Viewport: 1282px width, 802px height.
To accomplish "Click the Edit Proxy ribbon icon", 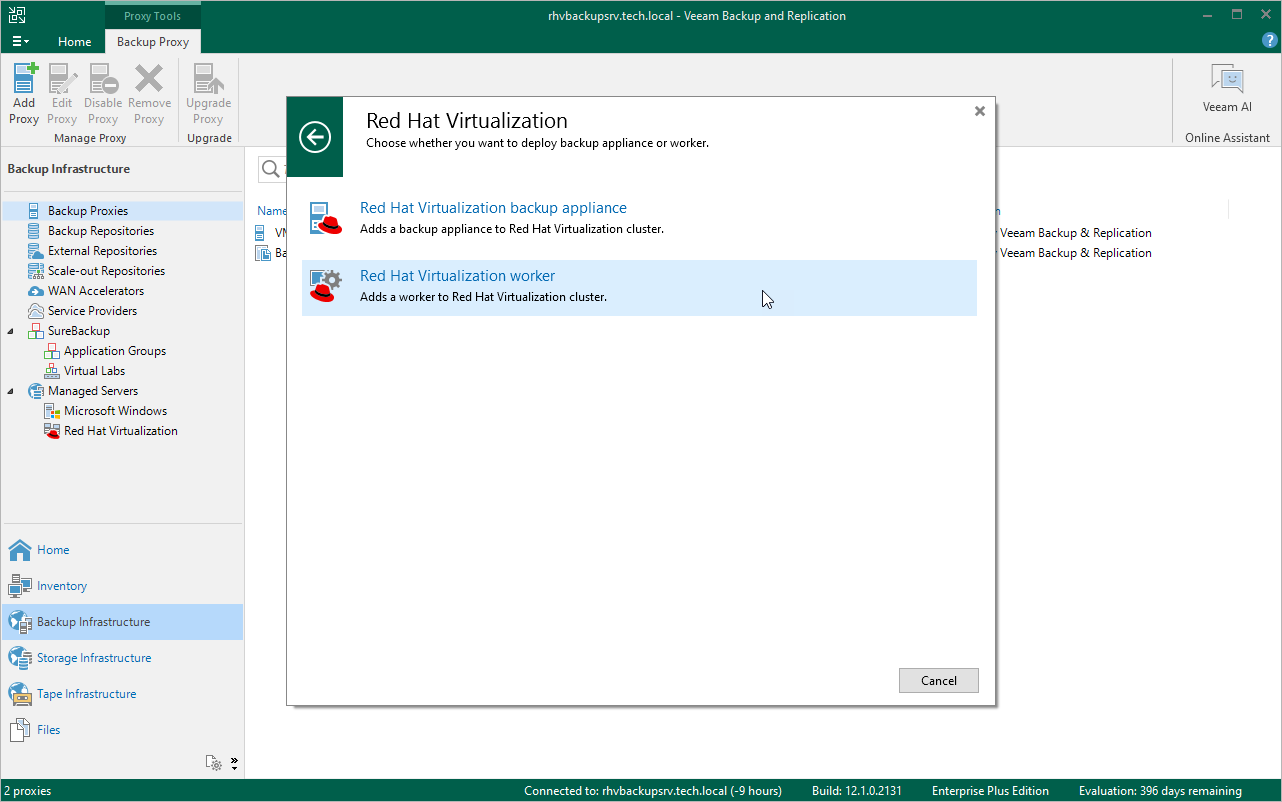I will pos(62,95).
